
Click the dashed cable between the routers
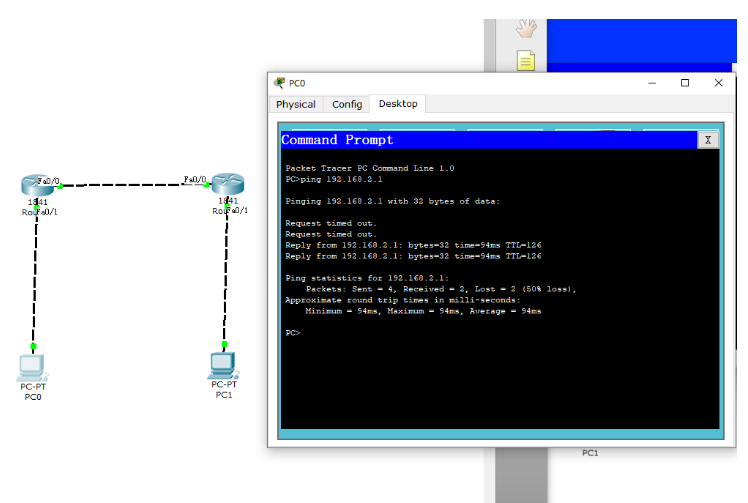[130, 185]
